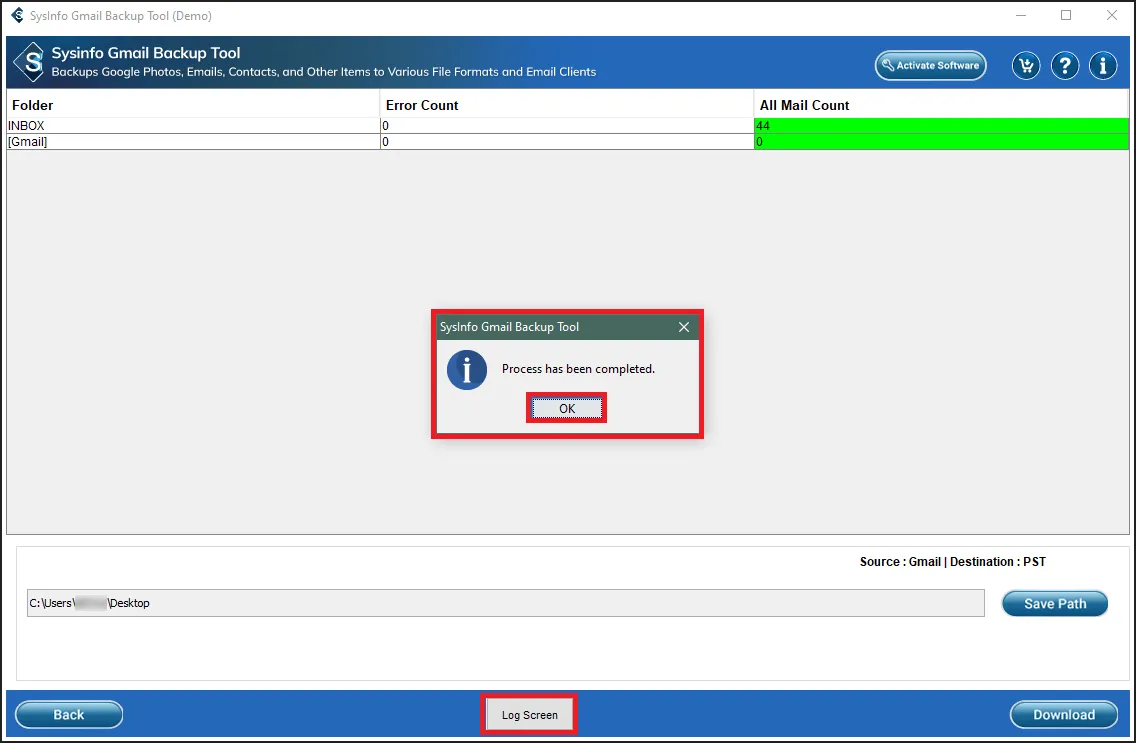Viewport: 1136px width, 743px height.
Task: Select the INBOX folder row
Action: 567,125
